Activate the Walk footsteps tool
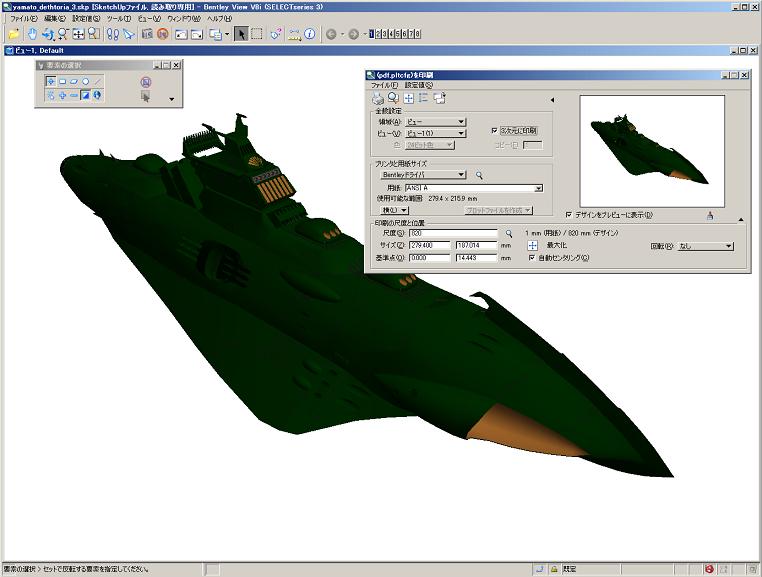The image size is (762, 577). tap(113, 34)
